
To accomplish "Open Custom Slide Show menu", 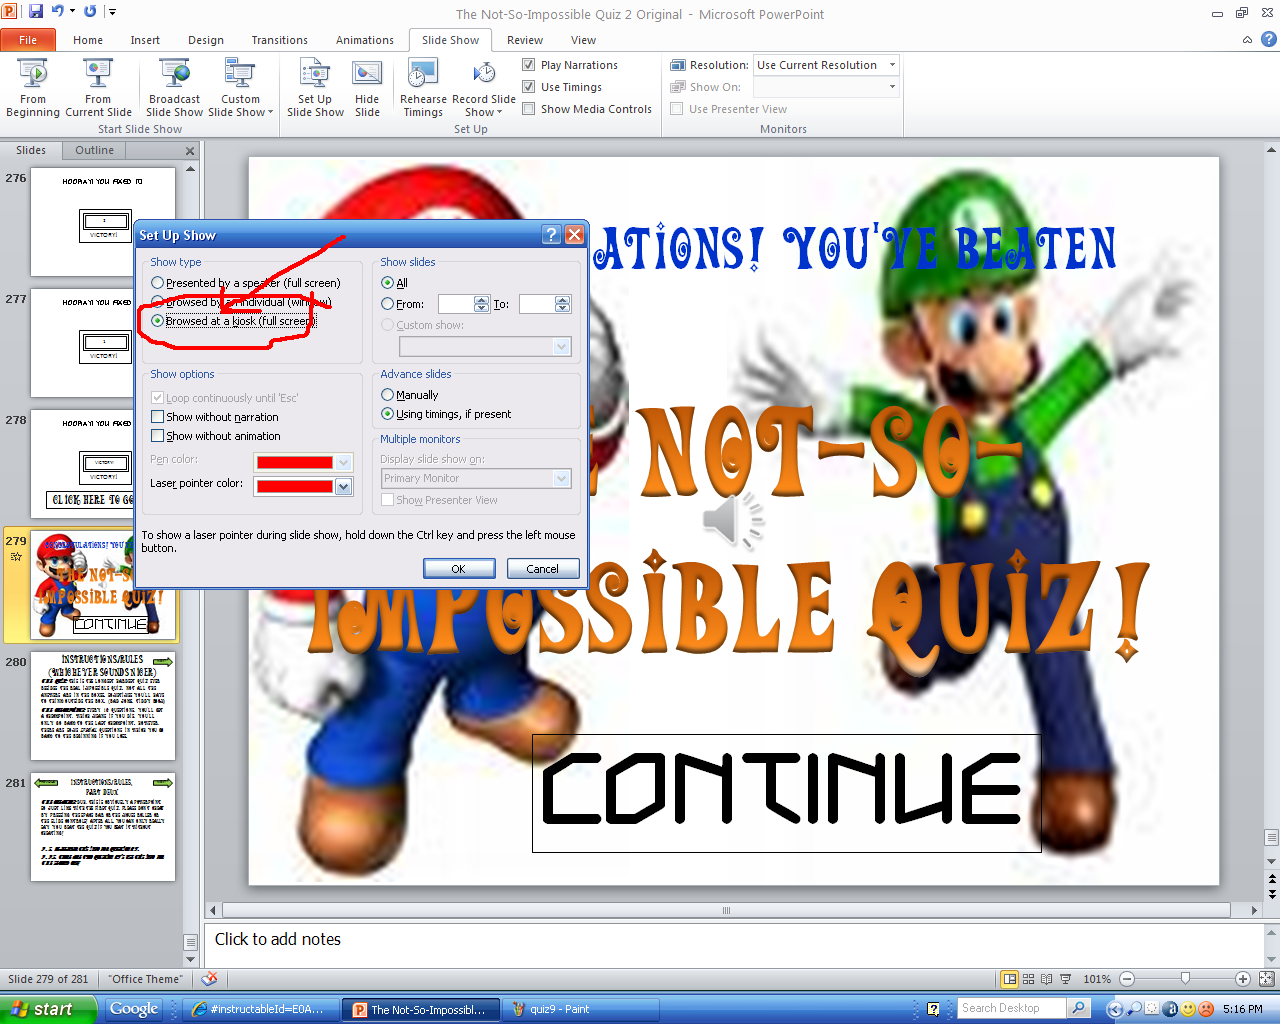I will (x=240, y=88).
